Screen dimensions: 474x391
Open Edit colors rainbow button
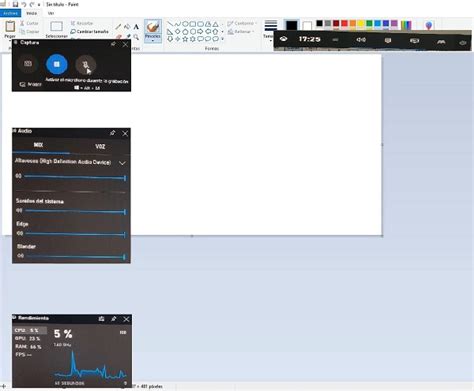[x=406, y=25]
